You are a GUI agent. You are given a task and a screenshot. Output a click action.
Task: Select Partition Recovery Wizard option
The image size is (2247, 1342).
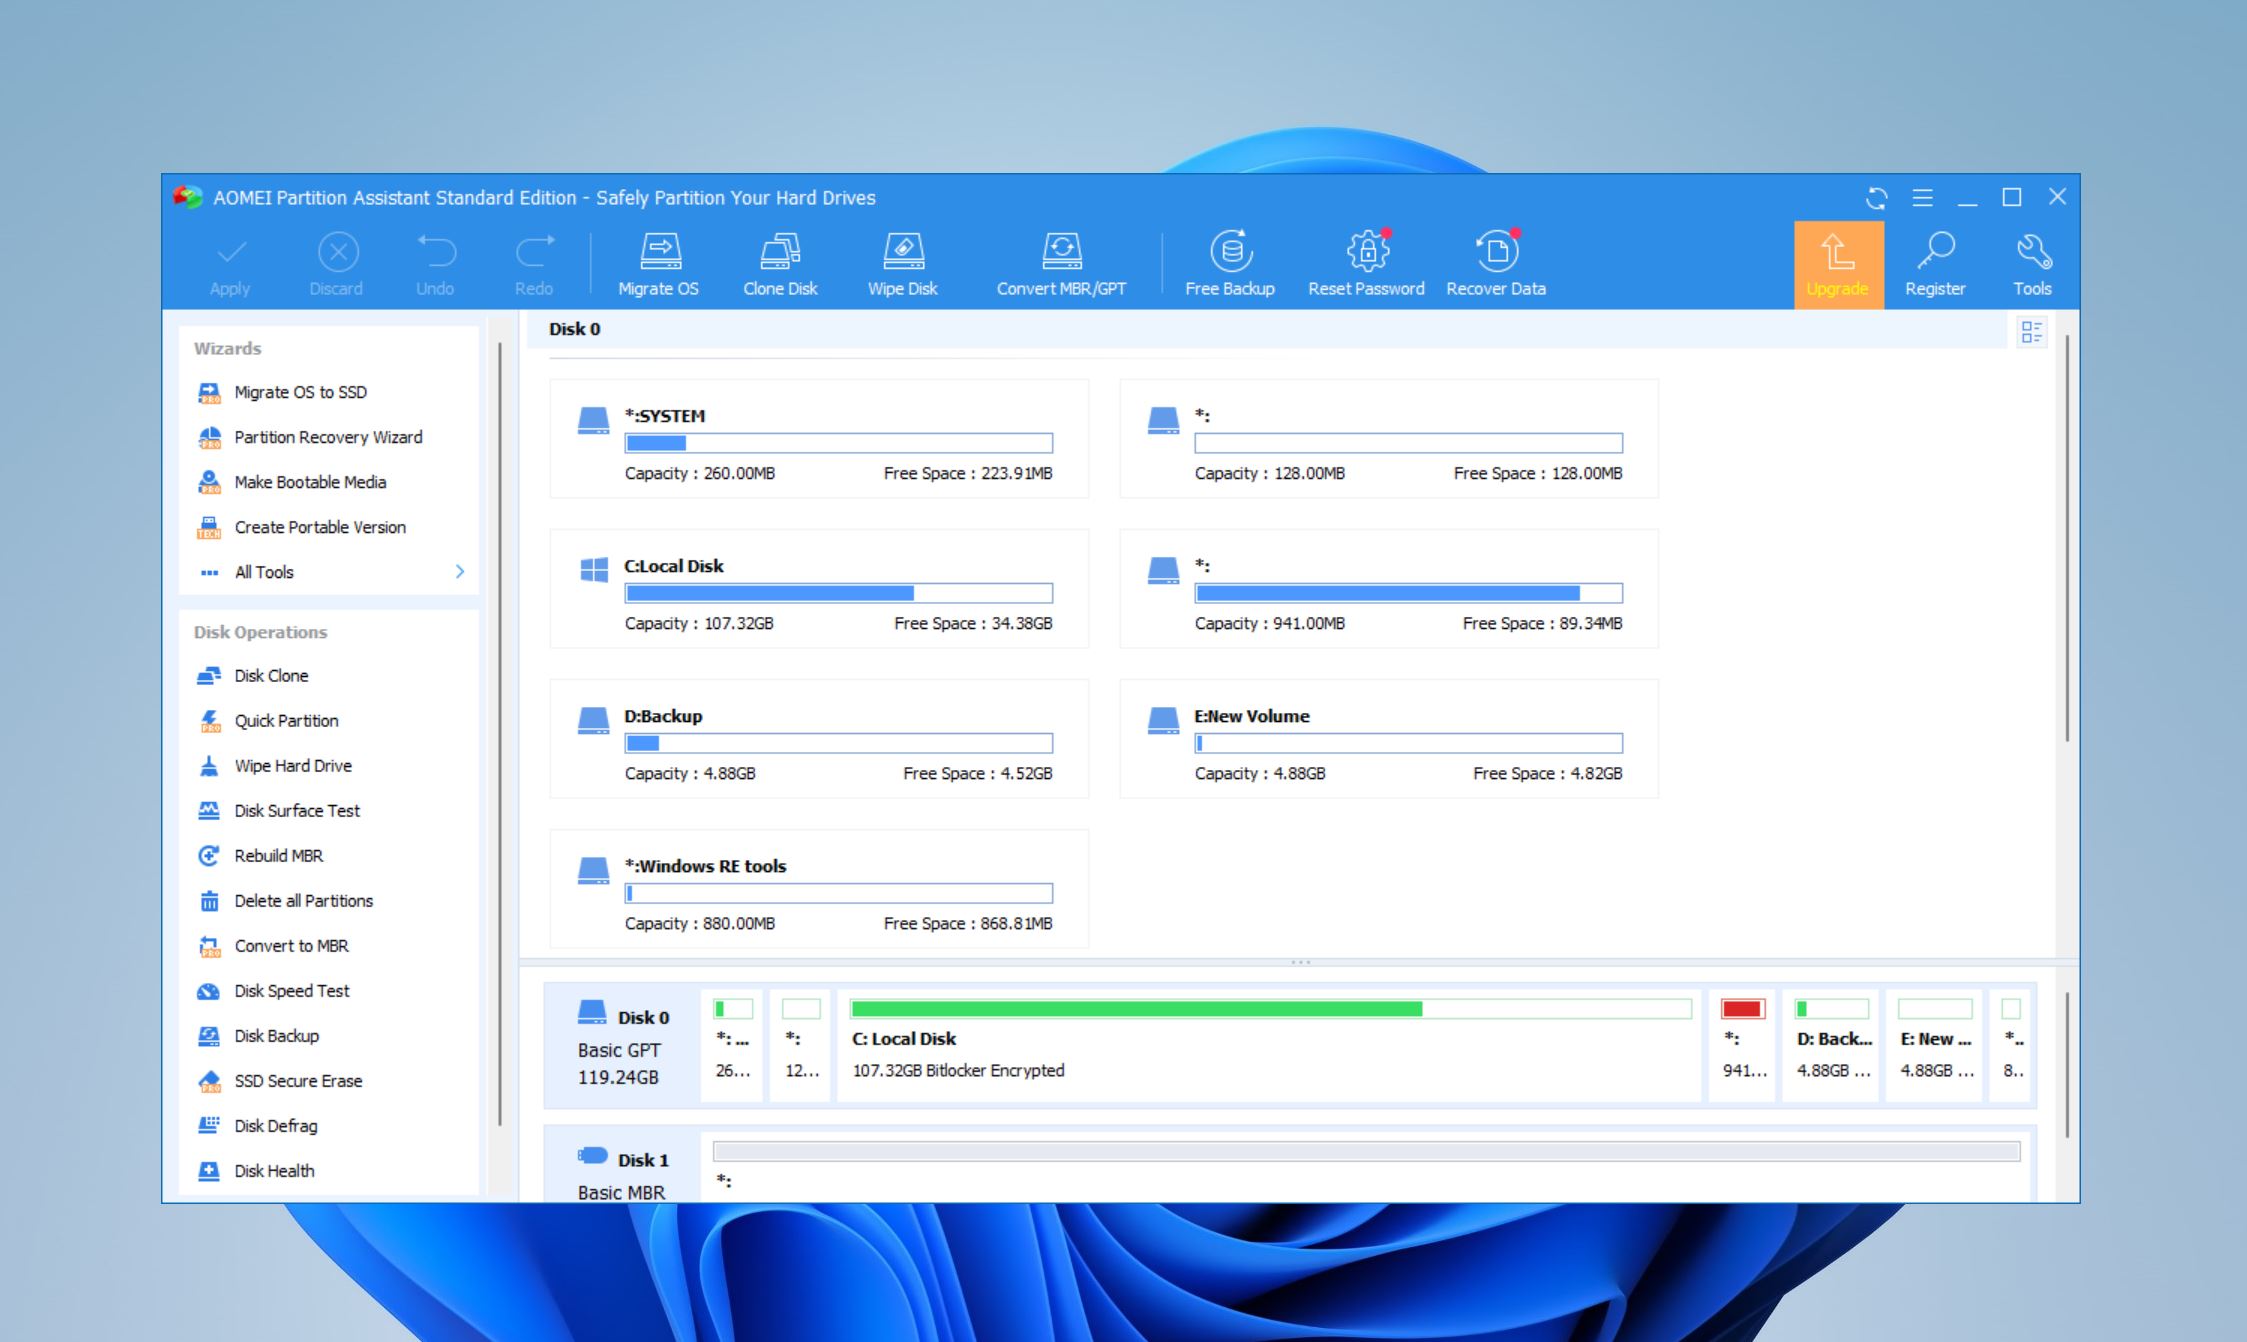326,436
